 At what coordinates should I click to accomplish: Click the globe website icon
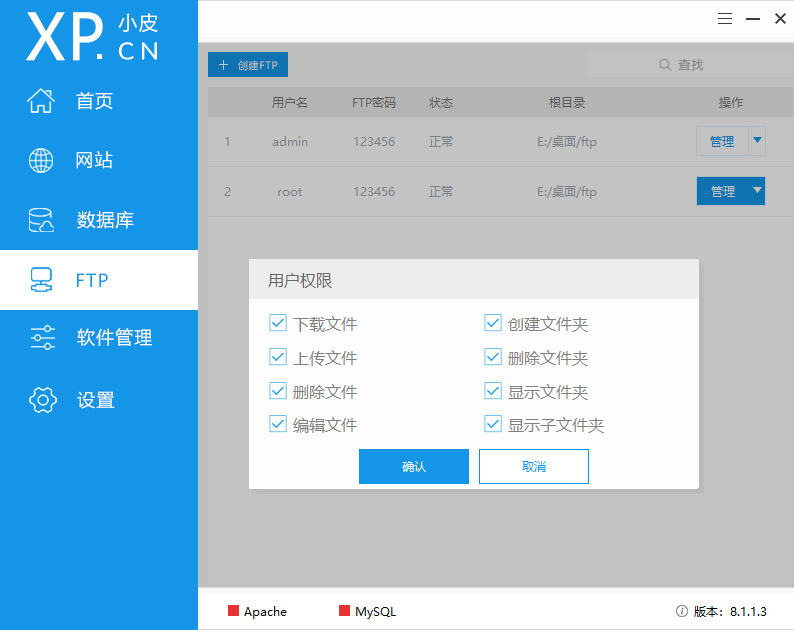tap(41, 160)
